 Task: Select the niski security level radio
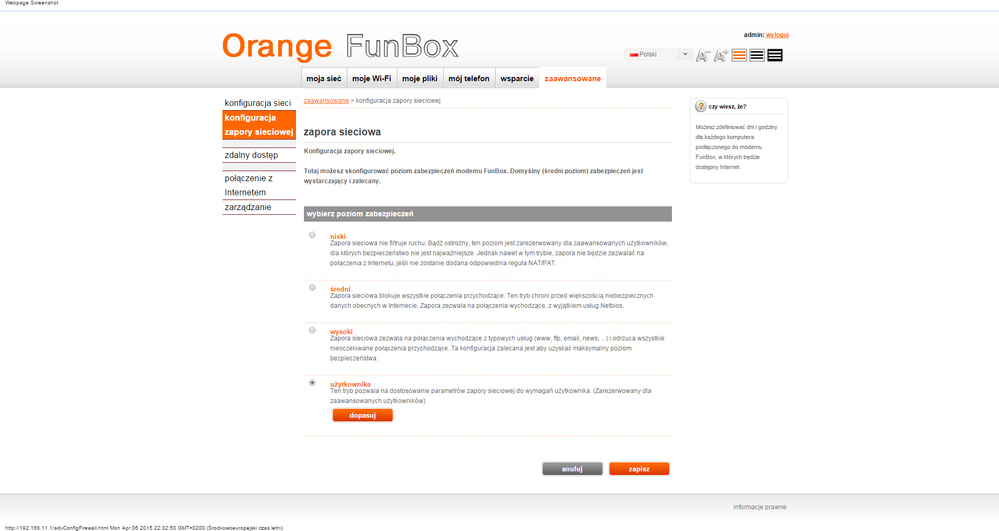(312, 235)
